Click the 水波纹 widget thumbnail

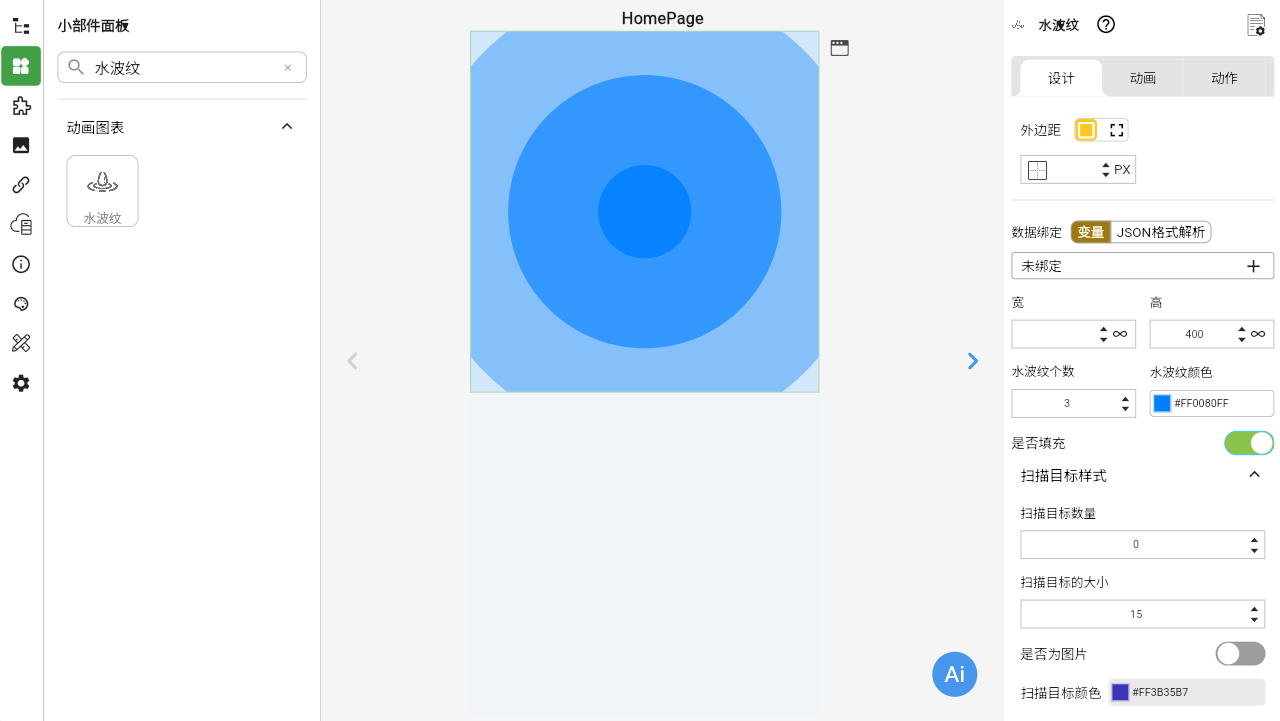pyautogui.click(x=102, y=191)
